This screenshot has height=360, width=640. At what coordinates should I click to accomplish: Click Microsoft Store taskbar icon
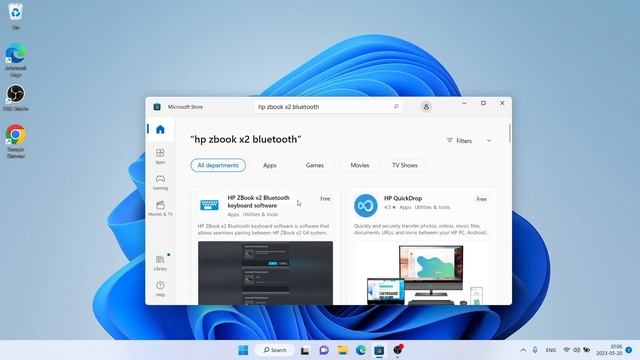point(379,350)
